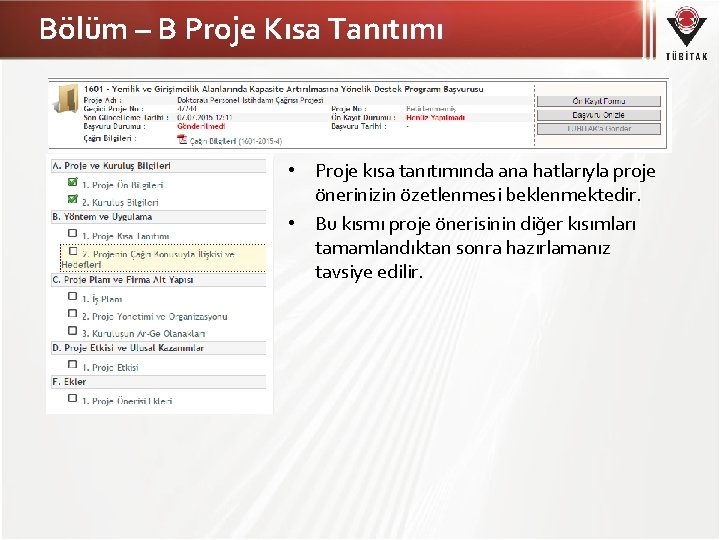Image resolution: width=720 pixels, height=540 pixels.
Task: Click the TÜBİTAK'a Gönder button
Action: pyautogui.click(x=599, y=129)
